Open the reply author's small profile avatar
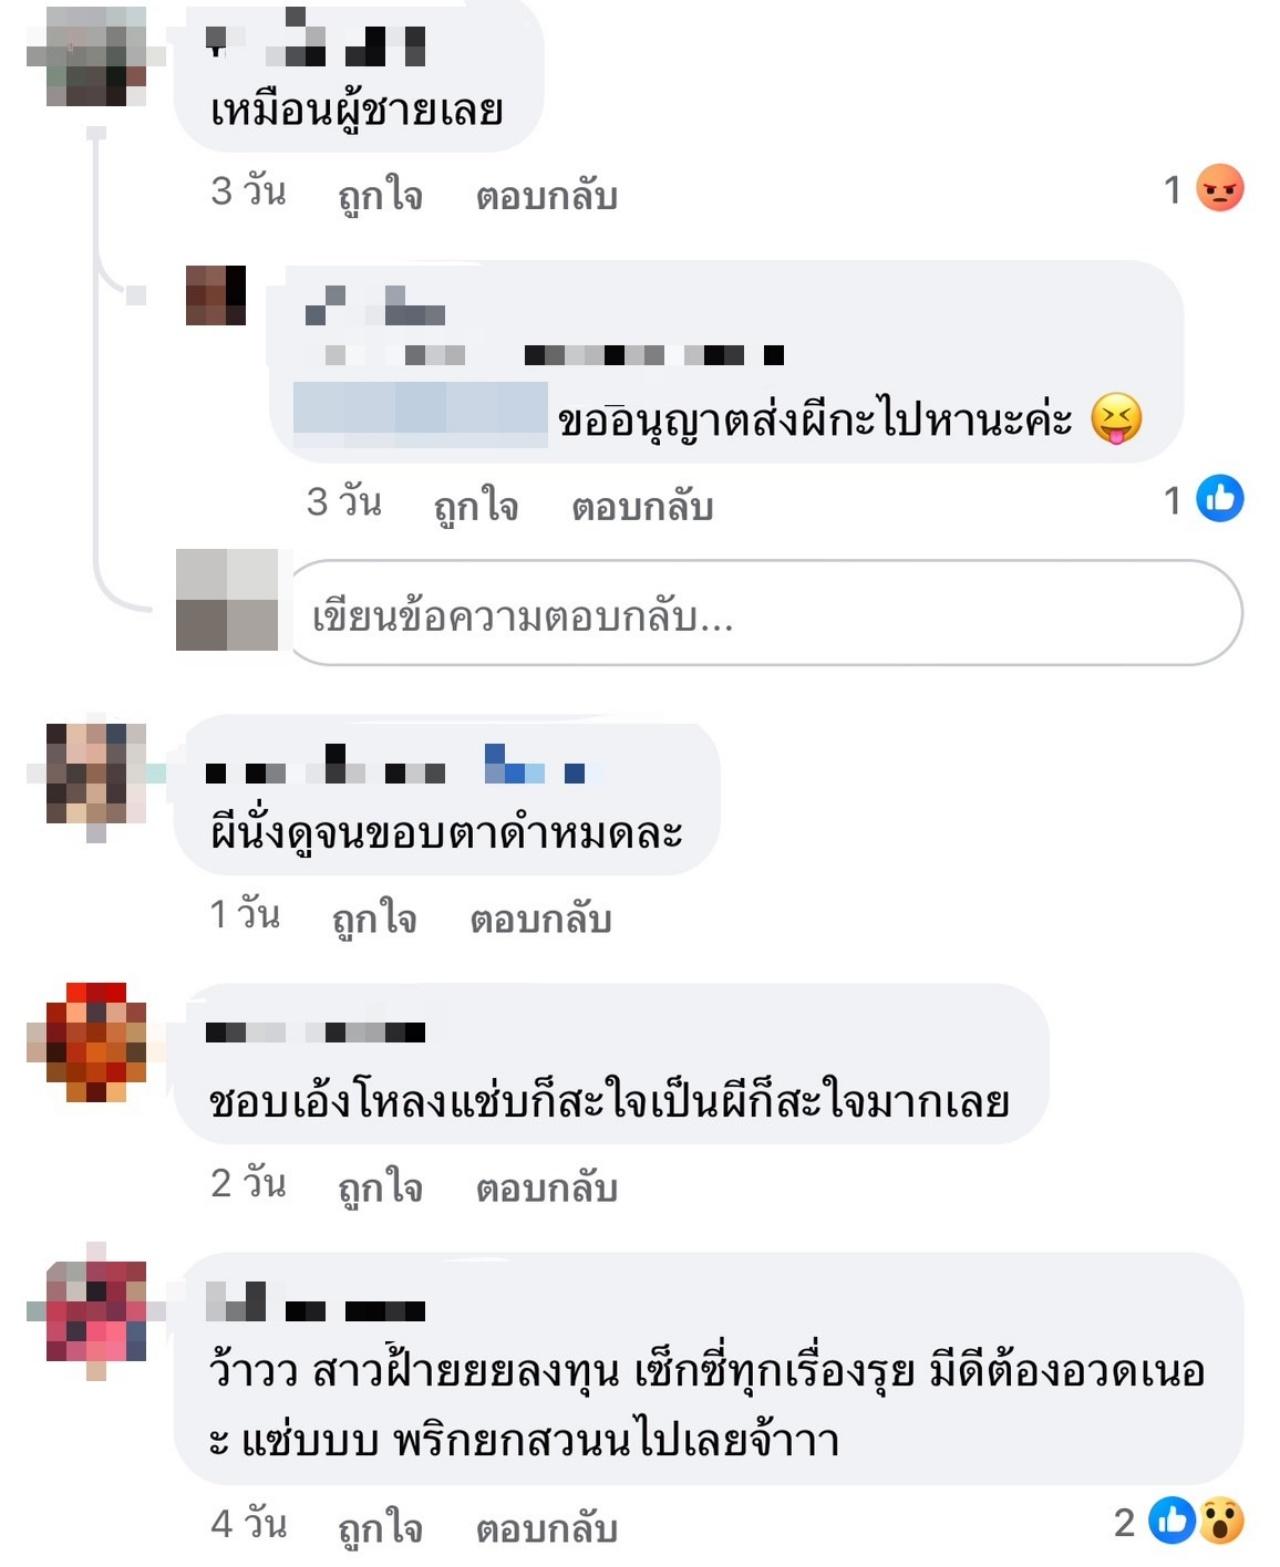This screenshot has height=1567, width=1280. point(216,295)
